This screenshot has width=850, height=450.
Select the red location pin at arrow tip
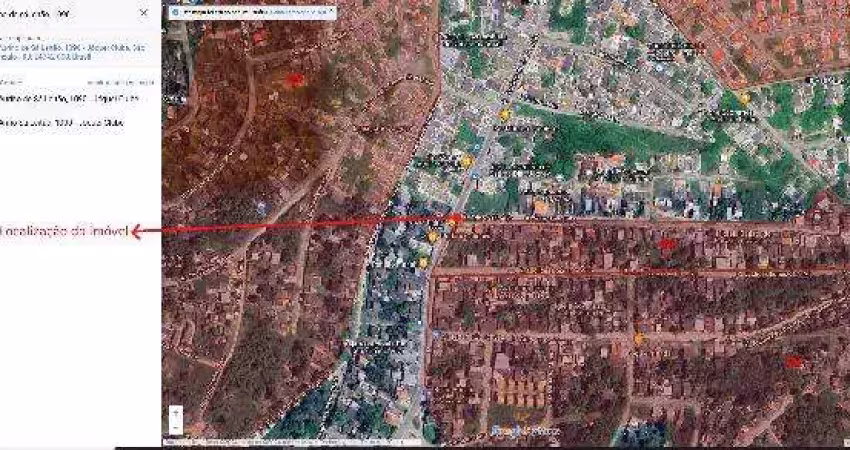click(454, 219)
